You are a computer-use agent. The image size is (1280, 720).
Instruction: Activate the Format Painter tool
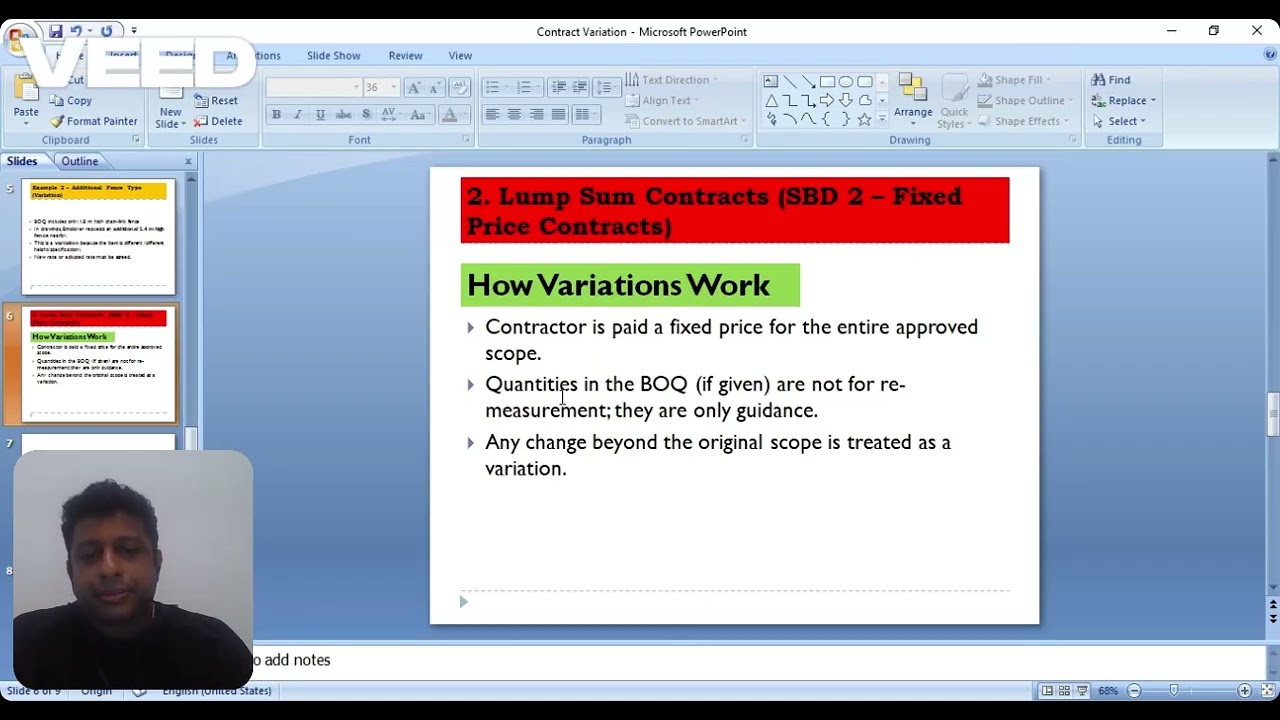pos(93,121)
